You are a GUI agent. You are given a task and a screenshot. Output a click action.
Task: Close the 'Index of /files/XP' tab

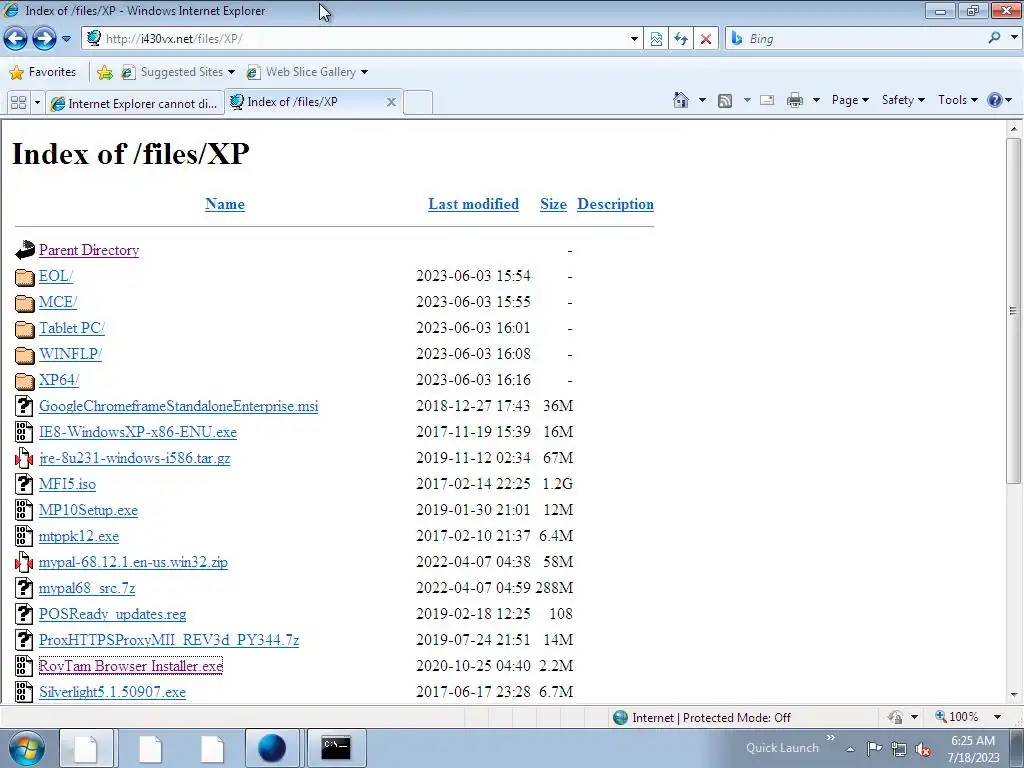[x=391, y=102]
